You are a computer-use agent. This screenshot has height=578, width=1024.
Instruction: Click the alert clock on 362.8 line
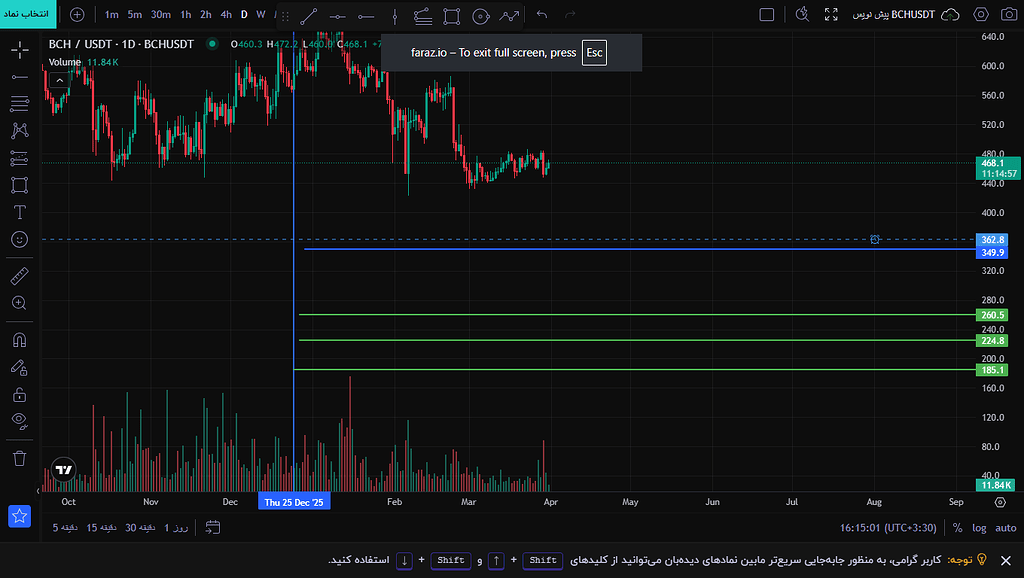(875, 240)
